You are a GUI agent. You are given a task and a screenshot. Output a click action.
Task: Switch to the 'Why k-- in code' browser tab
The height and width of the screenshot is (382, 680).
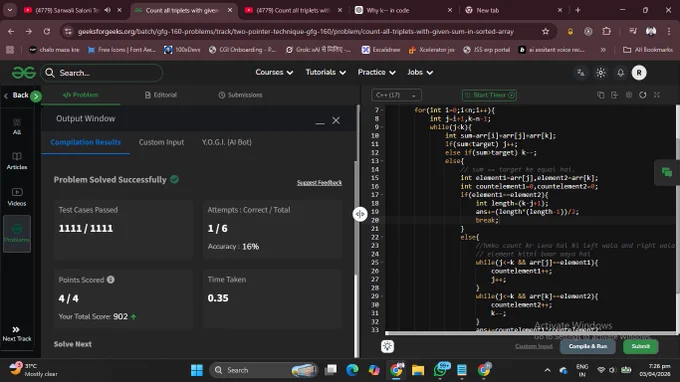tap(404, 10)
